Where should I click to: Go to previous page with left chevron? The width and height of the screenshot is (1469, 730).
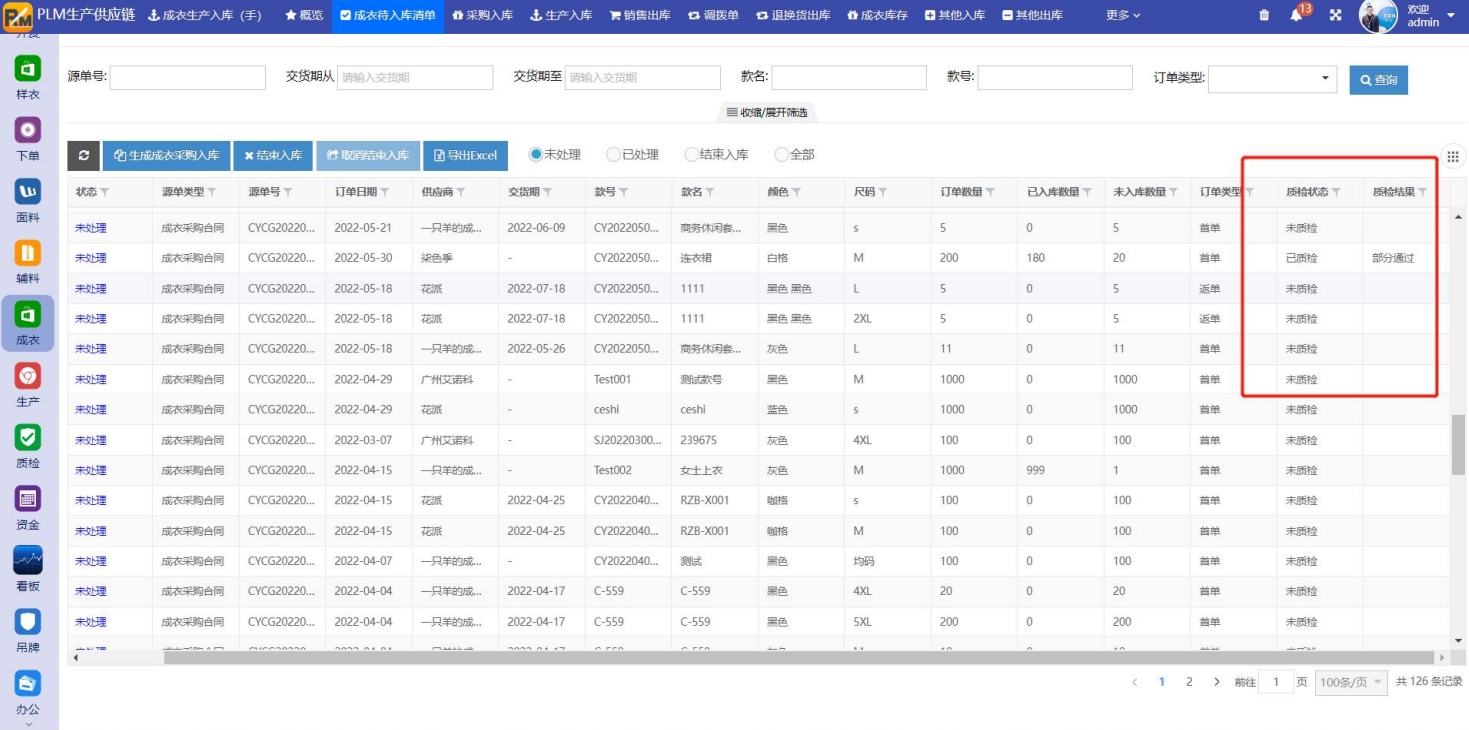(x=1135, y=682)
